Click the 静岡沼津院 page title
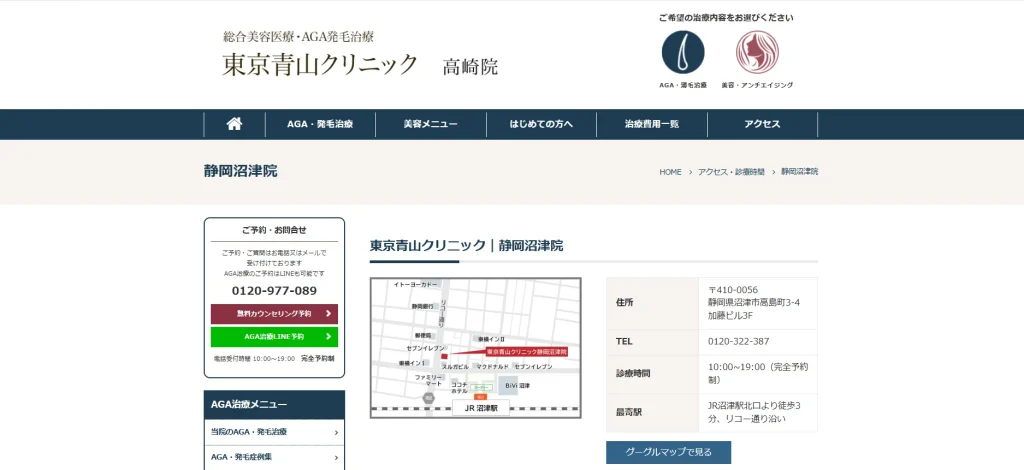 tap(240, 171)
